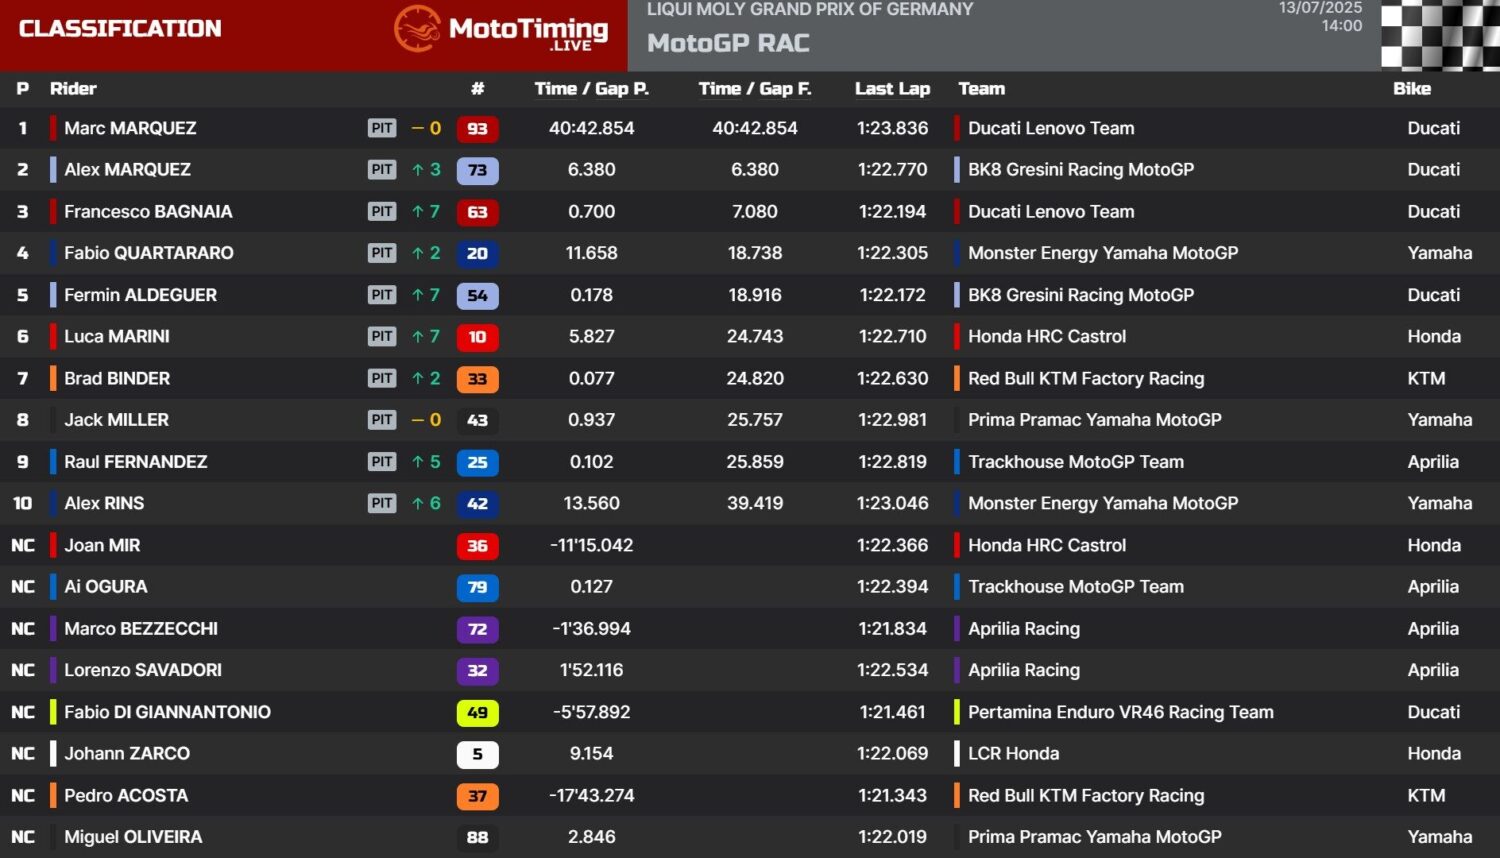Viewport: 1500px width, 858px height.
Task: Click Fermin Aldeguer's last lap time 1:22.172
Action: (892, 295)
